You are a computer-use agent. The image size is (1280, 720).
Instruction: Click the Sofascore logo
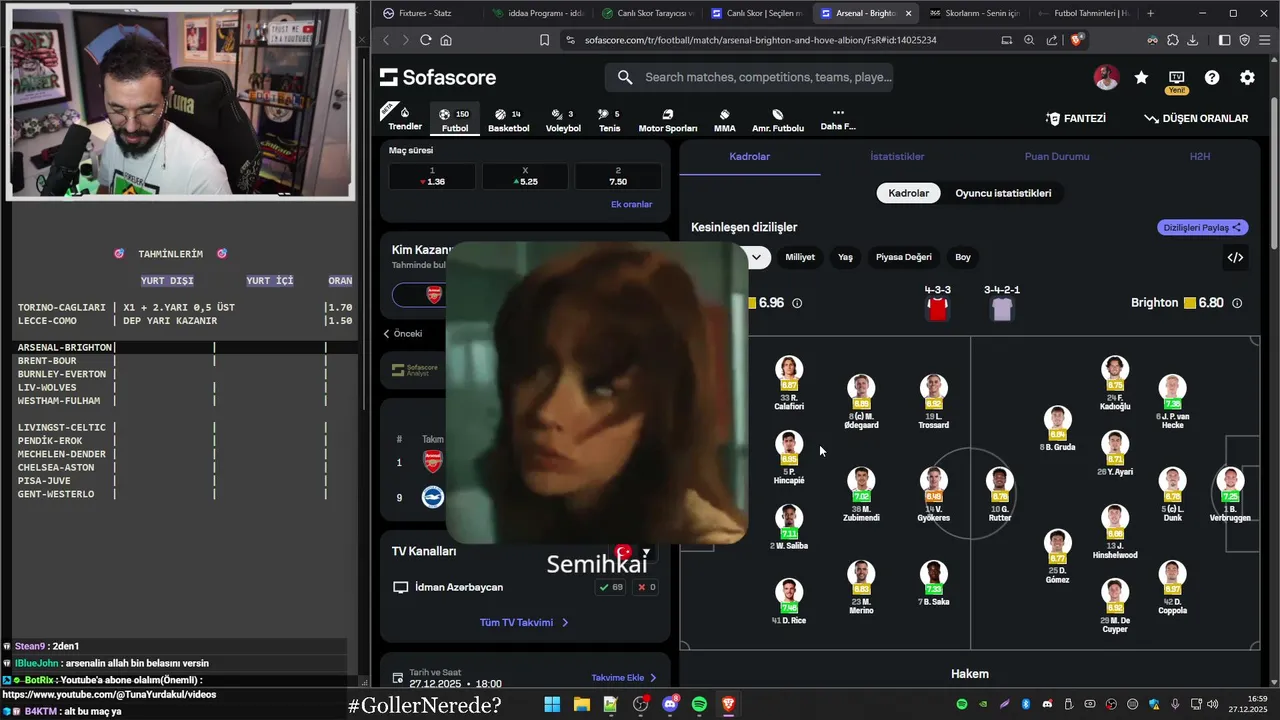coord(438,77)
